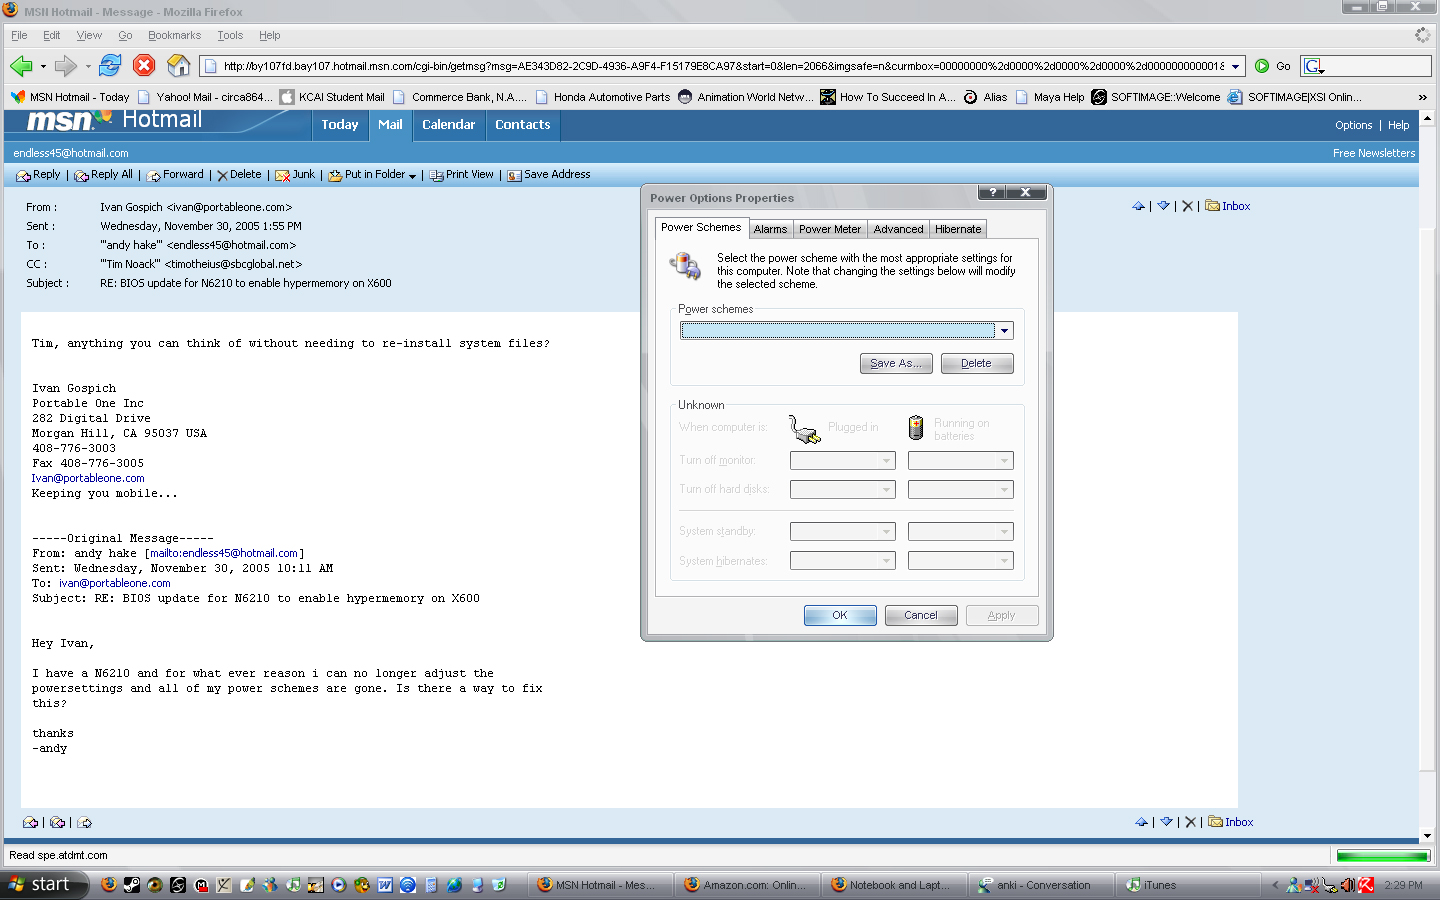Open the Alias bookmark
The width and height of the screenshot is (1440, 900).
(986, 97)
